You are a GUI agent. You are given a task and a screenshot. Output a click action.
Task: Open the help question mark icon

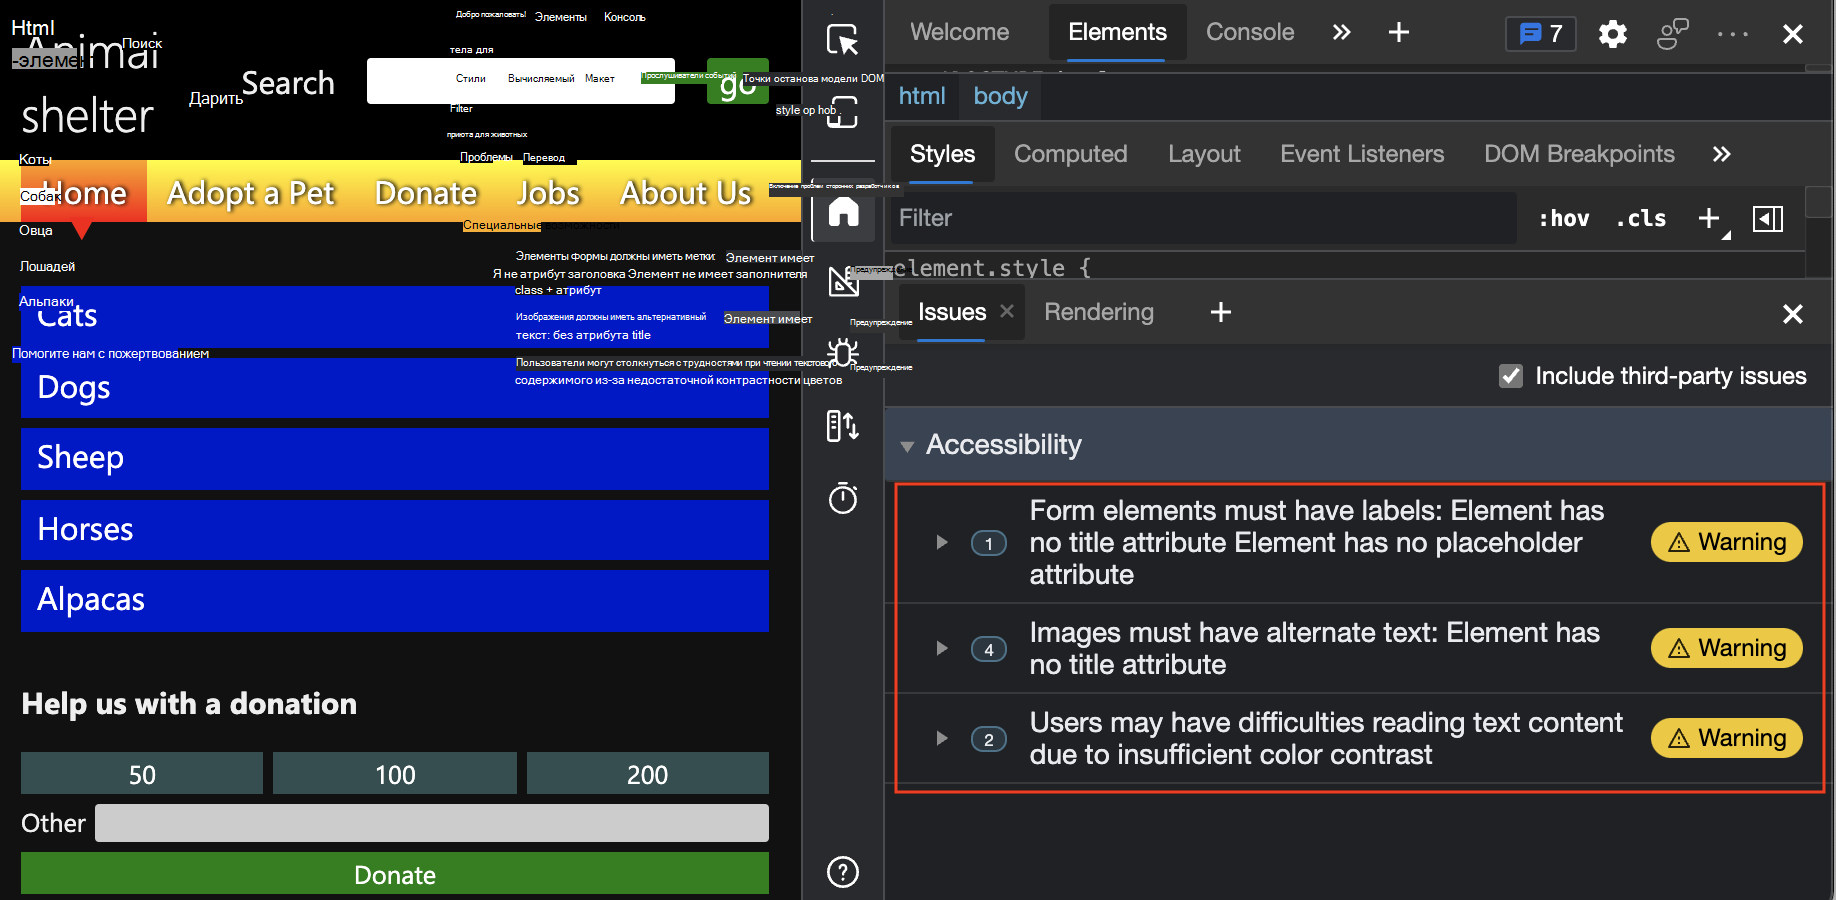point(842,872)
